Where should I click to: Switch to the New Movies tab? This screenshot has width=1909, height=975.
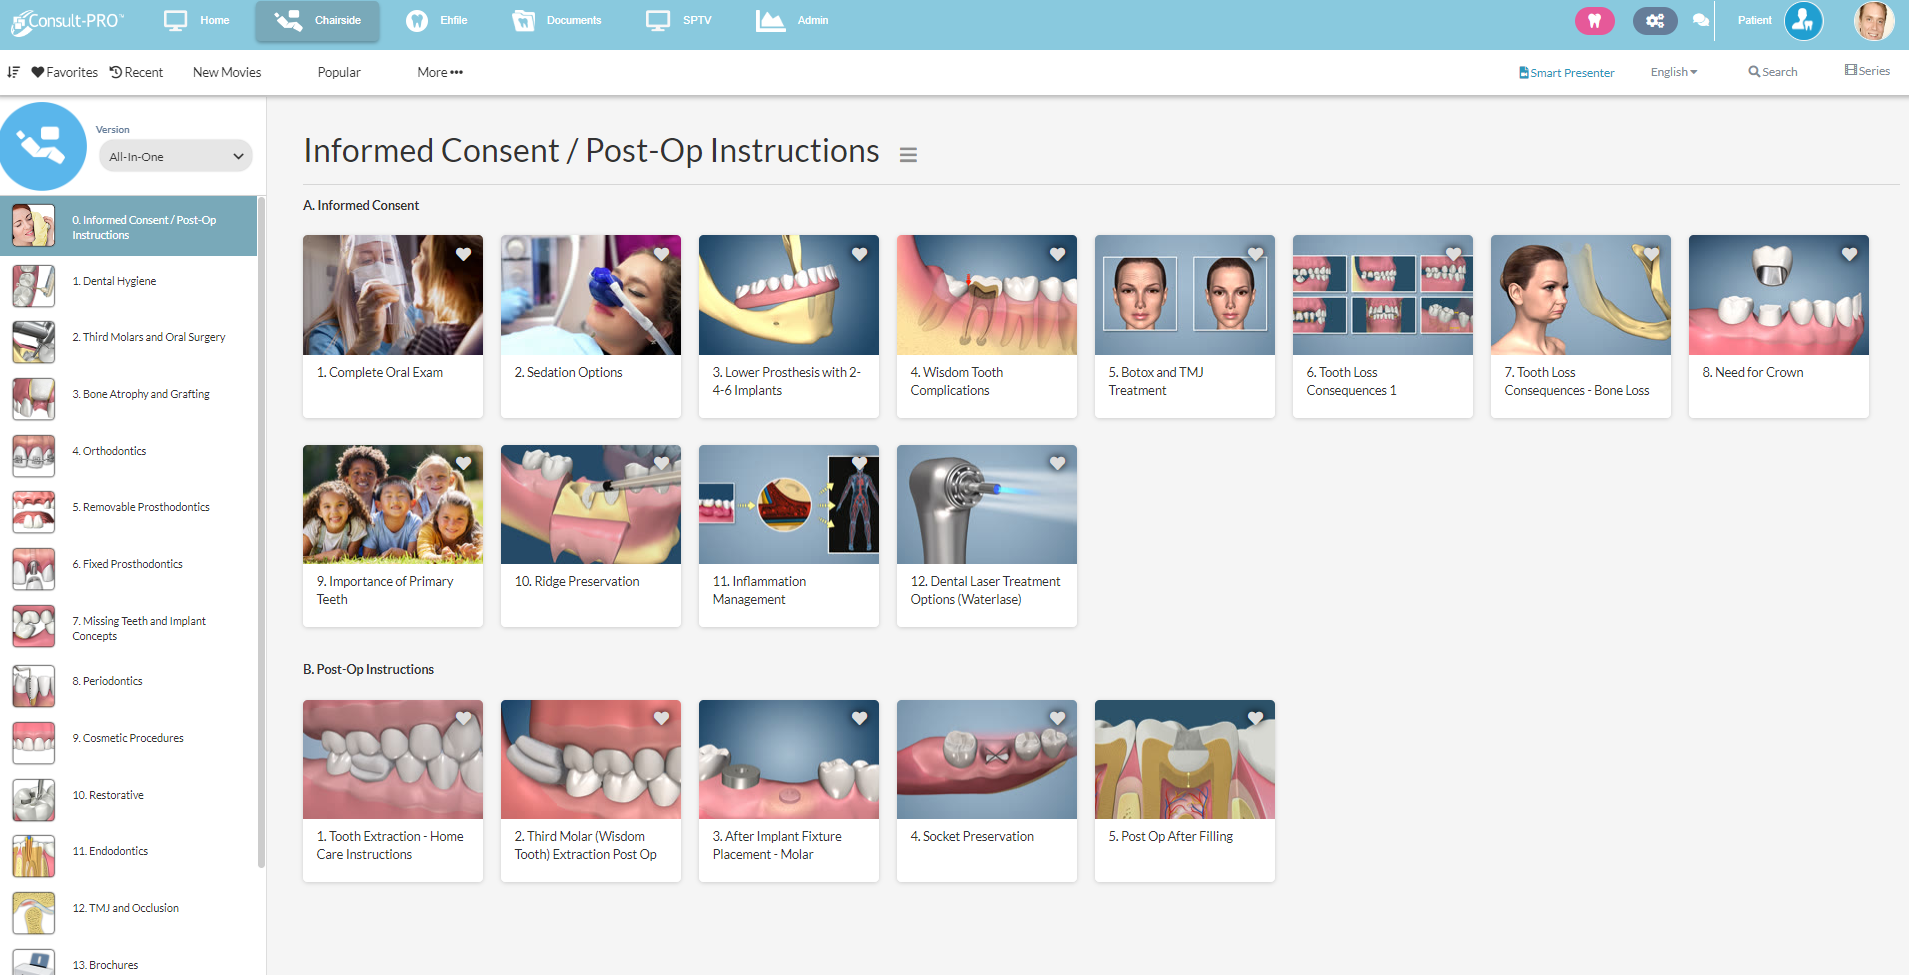tap(226, 71)
